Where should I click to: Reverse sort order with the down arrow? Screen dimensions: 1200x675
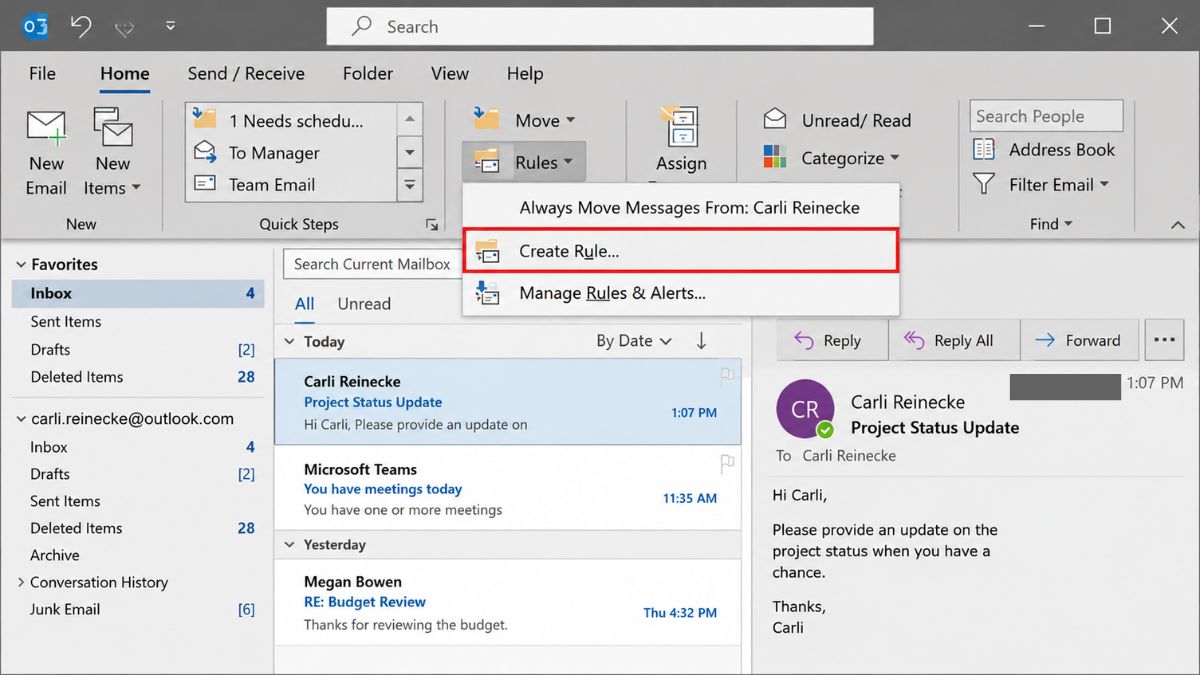click(x=701, y=341)
